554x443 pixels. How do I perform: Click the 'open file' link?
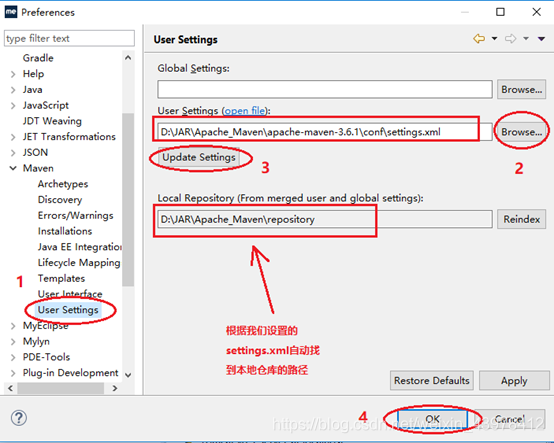pos(244,111)
